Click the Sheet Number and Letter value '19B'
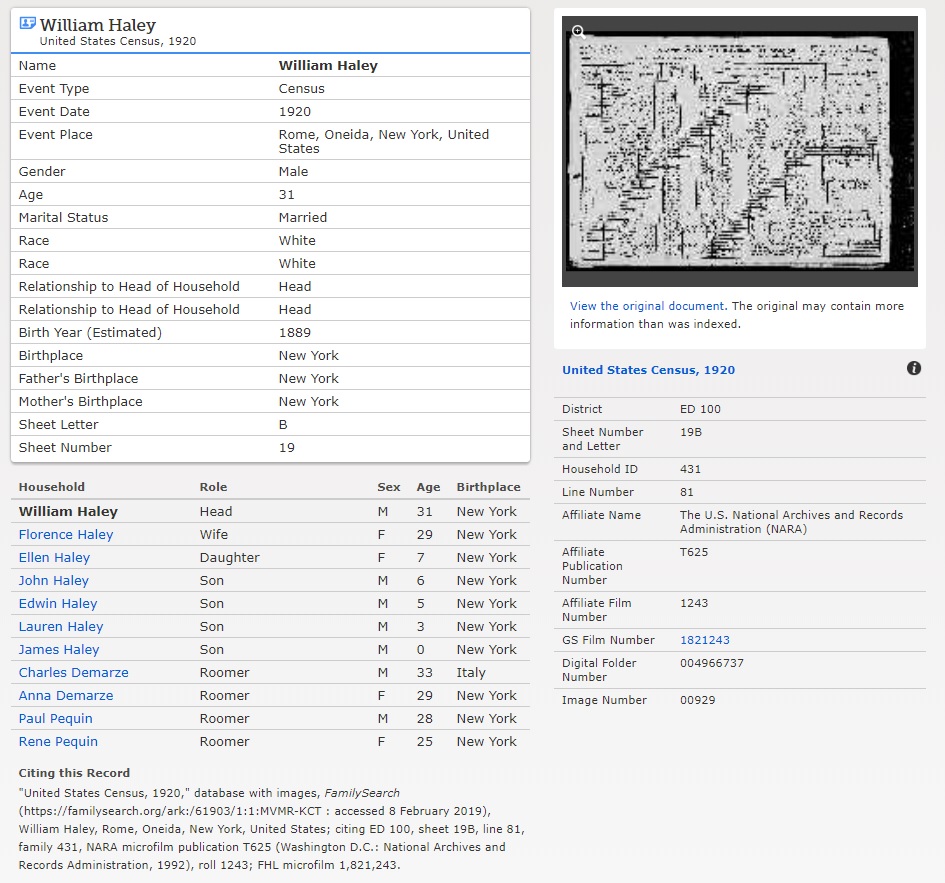Screen dimensions: 945x883 691,432
